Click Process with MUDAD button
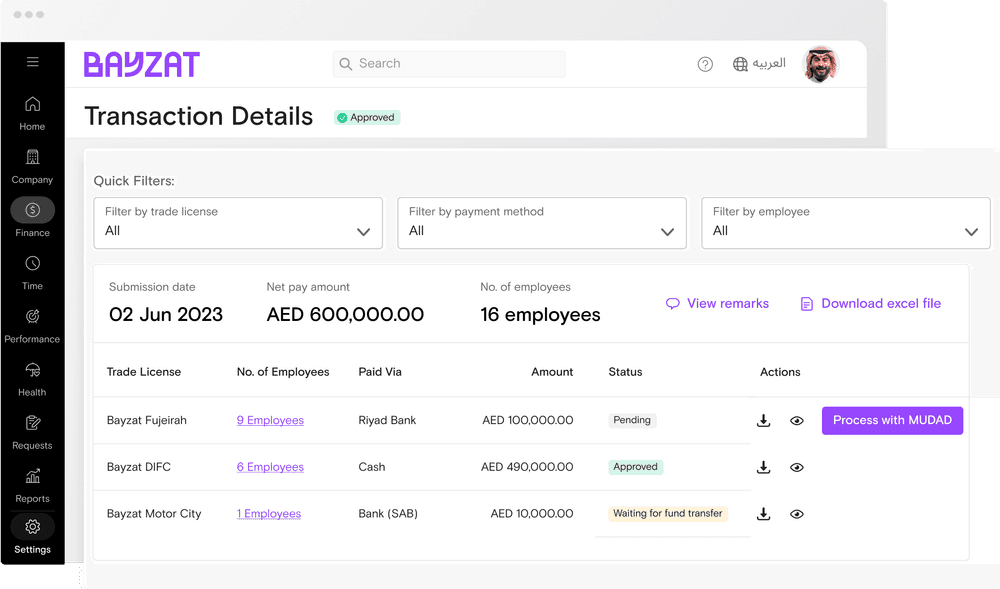The height and width of the screenshot is (589, 1000). (892, 421)
